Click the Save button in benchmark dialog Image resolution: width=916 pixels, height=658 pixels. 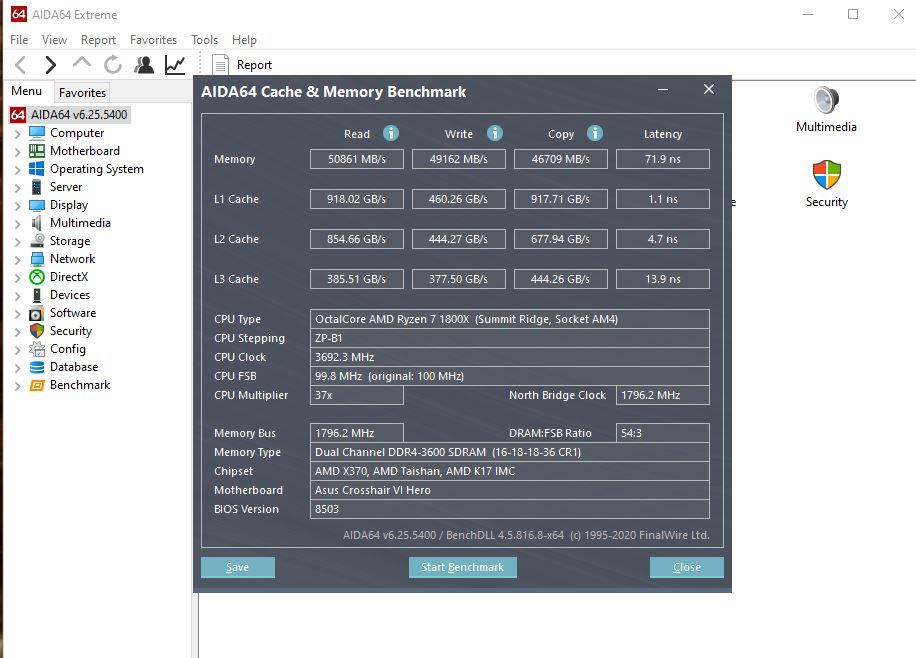[x=238, y=567]
